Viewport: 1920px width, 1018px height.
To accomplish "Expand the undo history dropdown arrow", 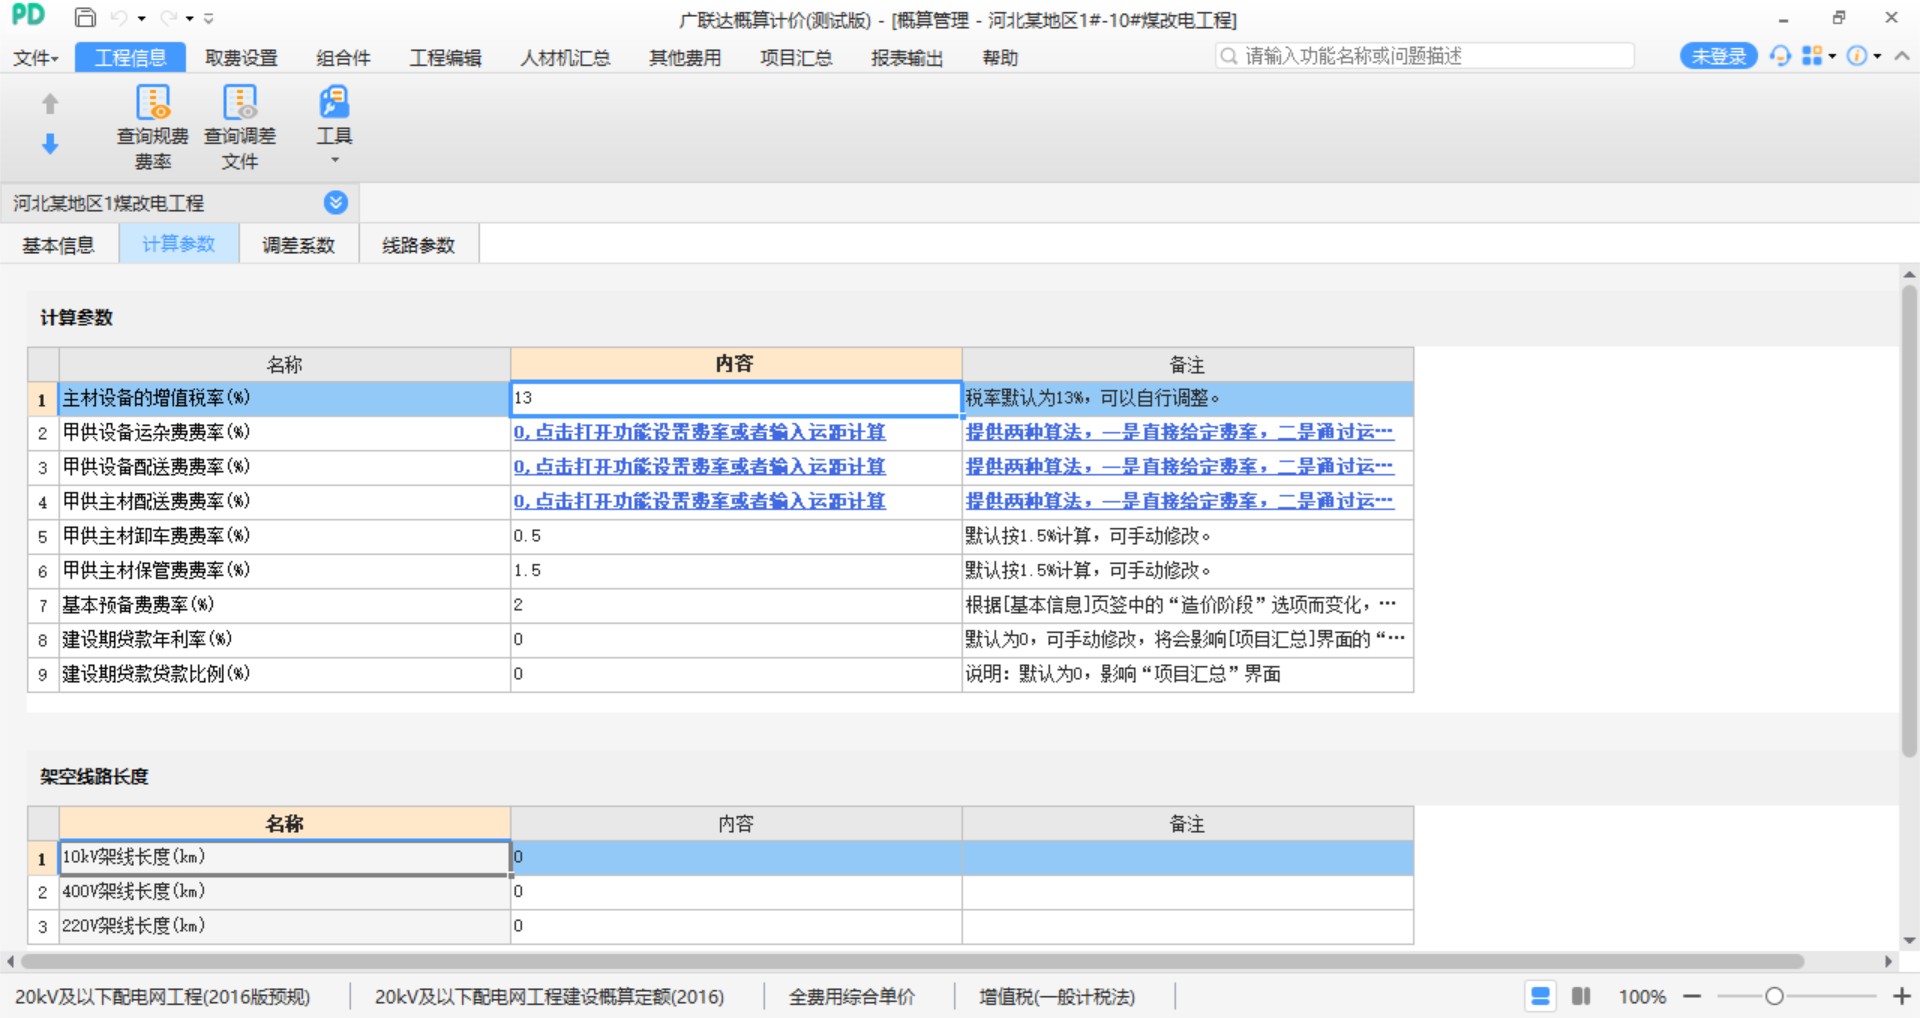I will (141, 19).
